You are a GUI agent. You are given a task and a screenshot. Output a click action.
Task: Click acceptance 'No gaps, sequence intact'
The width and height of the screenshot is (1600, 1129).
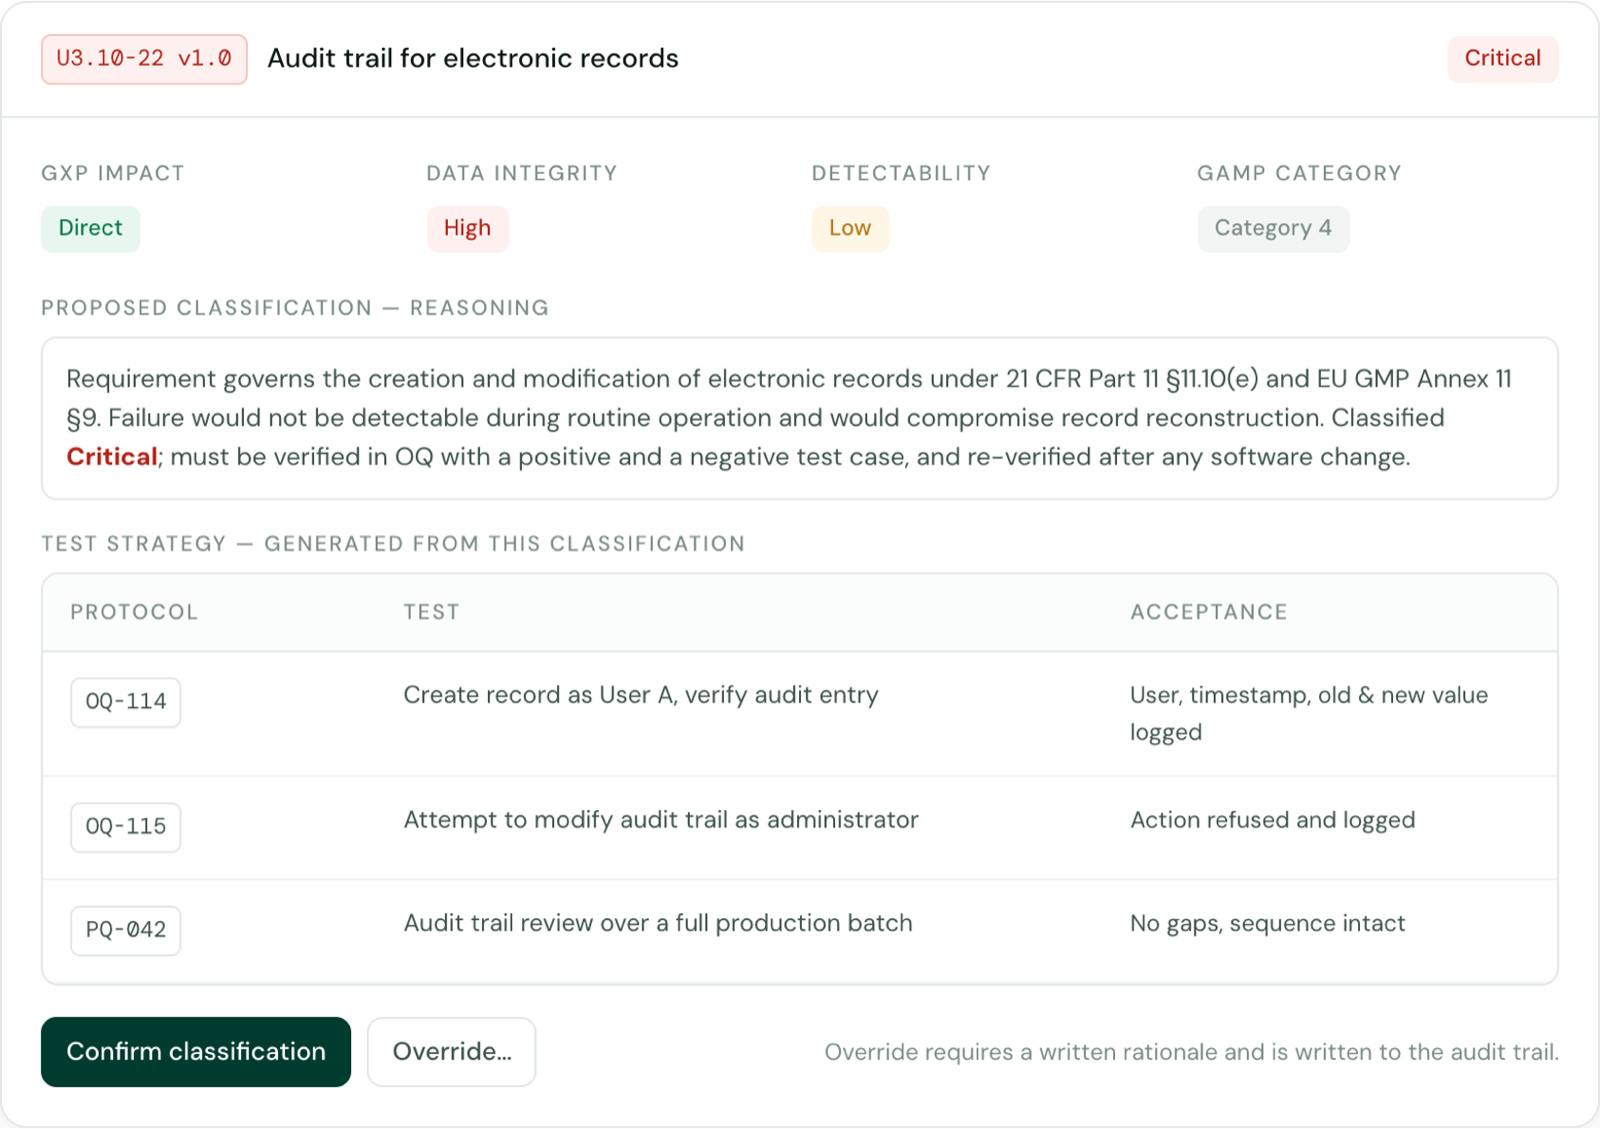pos(1268,923)
